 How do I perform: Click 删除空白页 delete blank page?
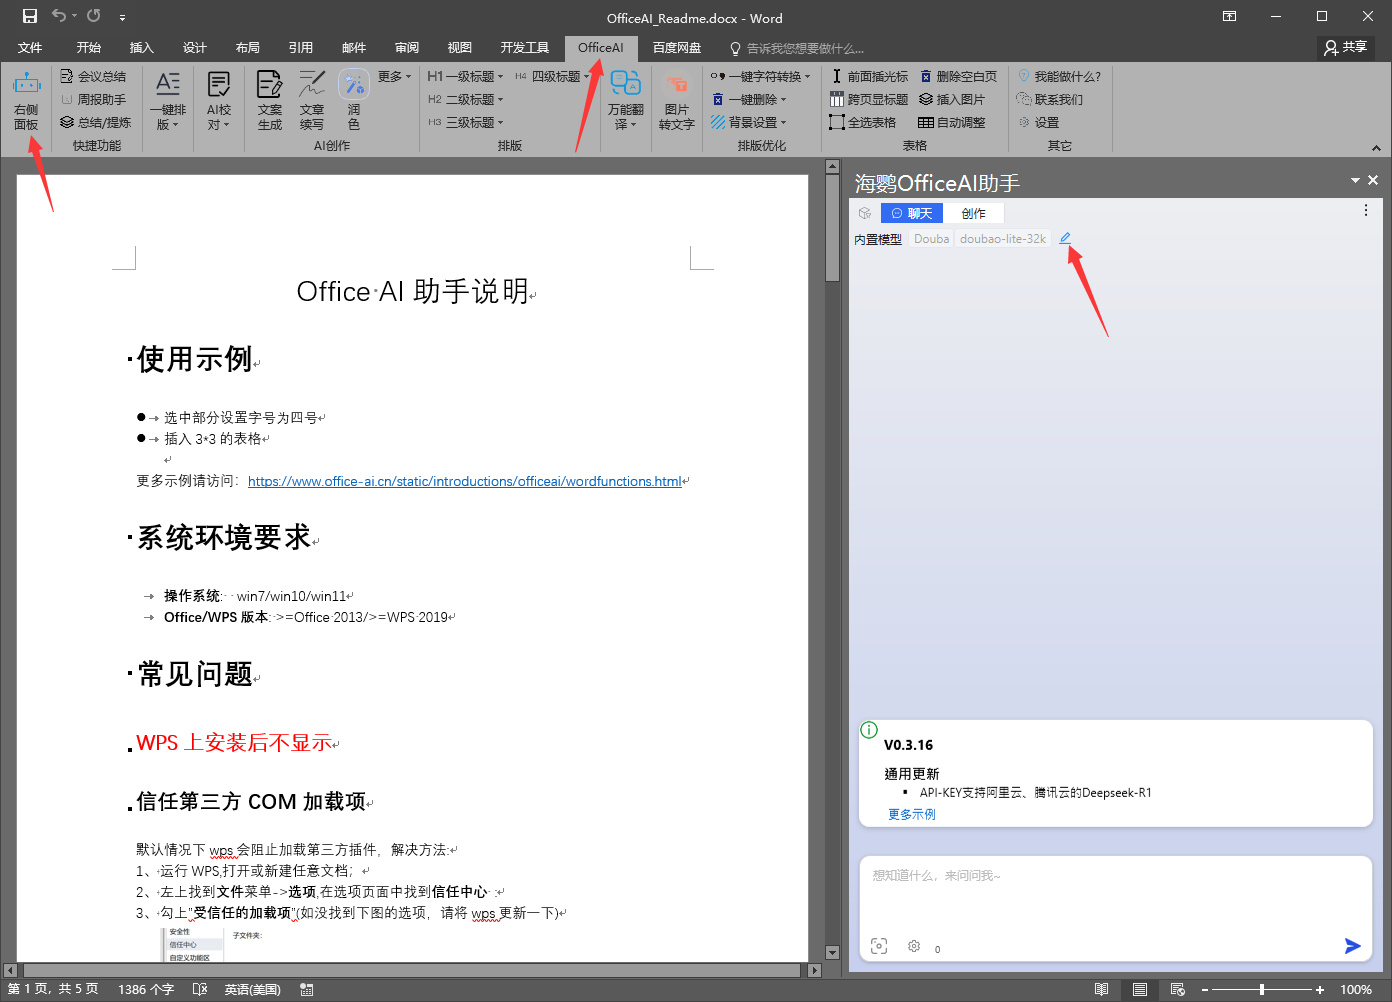coord(958,76)
